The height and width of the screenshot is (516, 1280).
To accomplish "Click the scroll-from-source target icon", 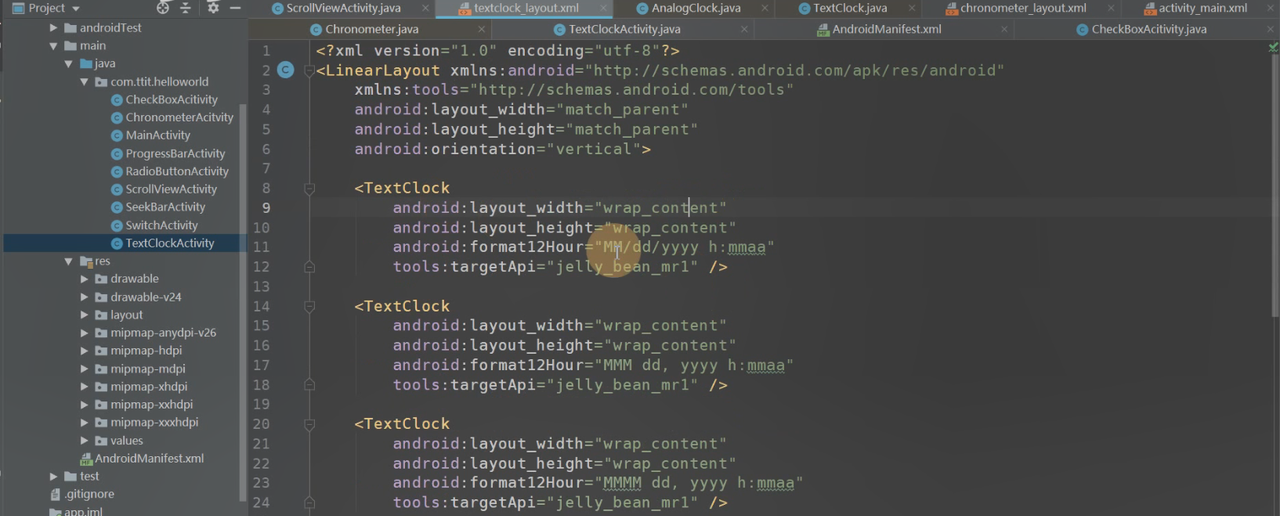I will [x=162, y=8].
